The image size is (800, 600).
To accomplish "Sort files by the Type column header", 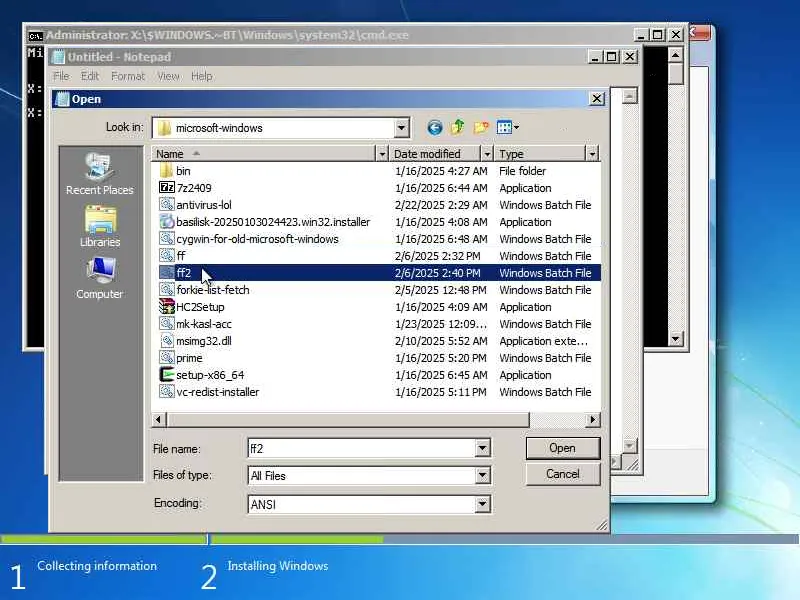I will click(540, 153).
